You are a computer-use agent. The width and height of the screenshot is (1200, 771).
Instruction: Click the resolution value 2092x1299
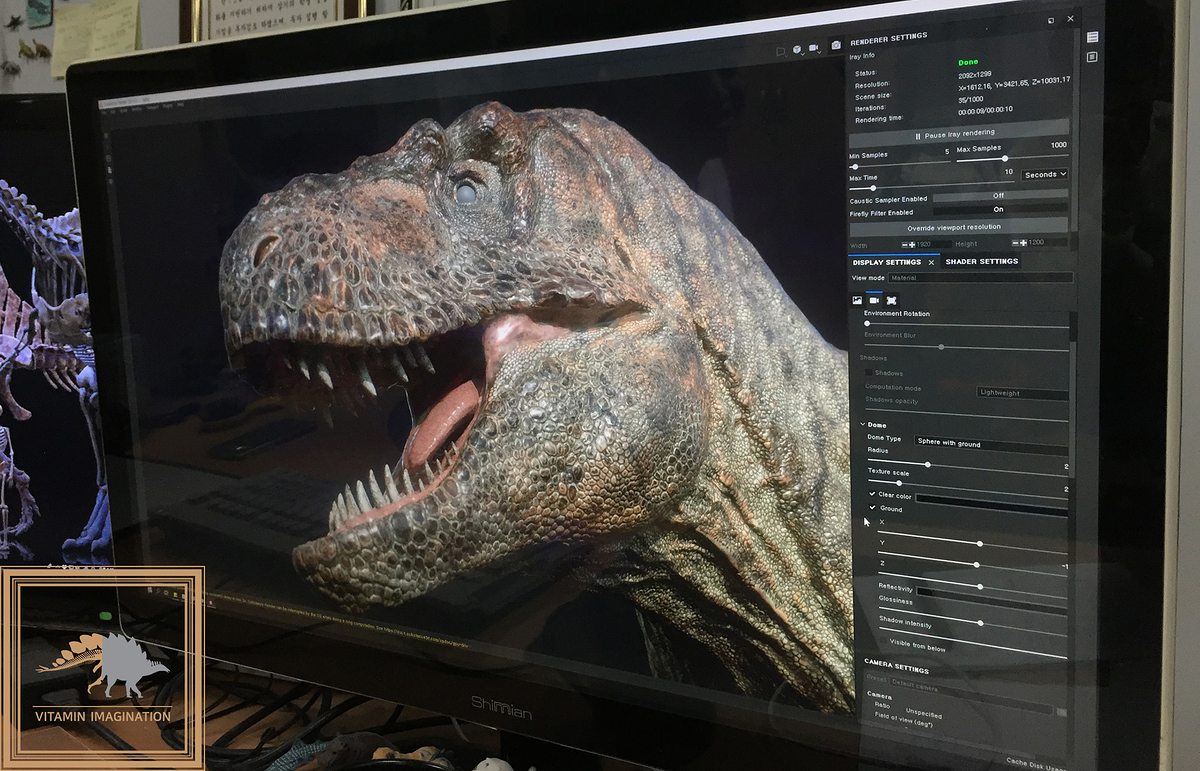point(977,75)
